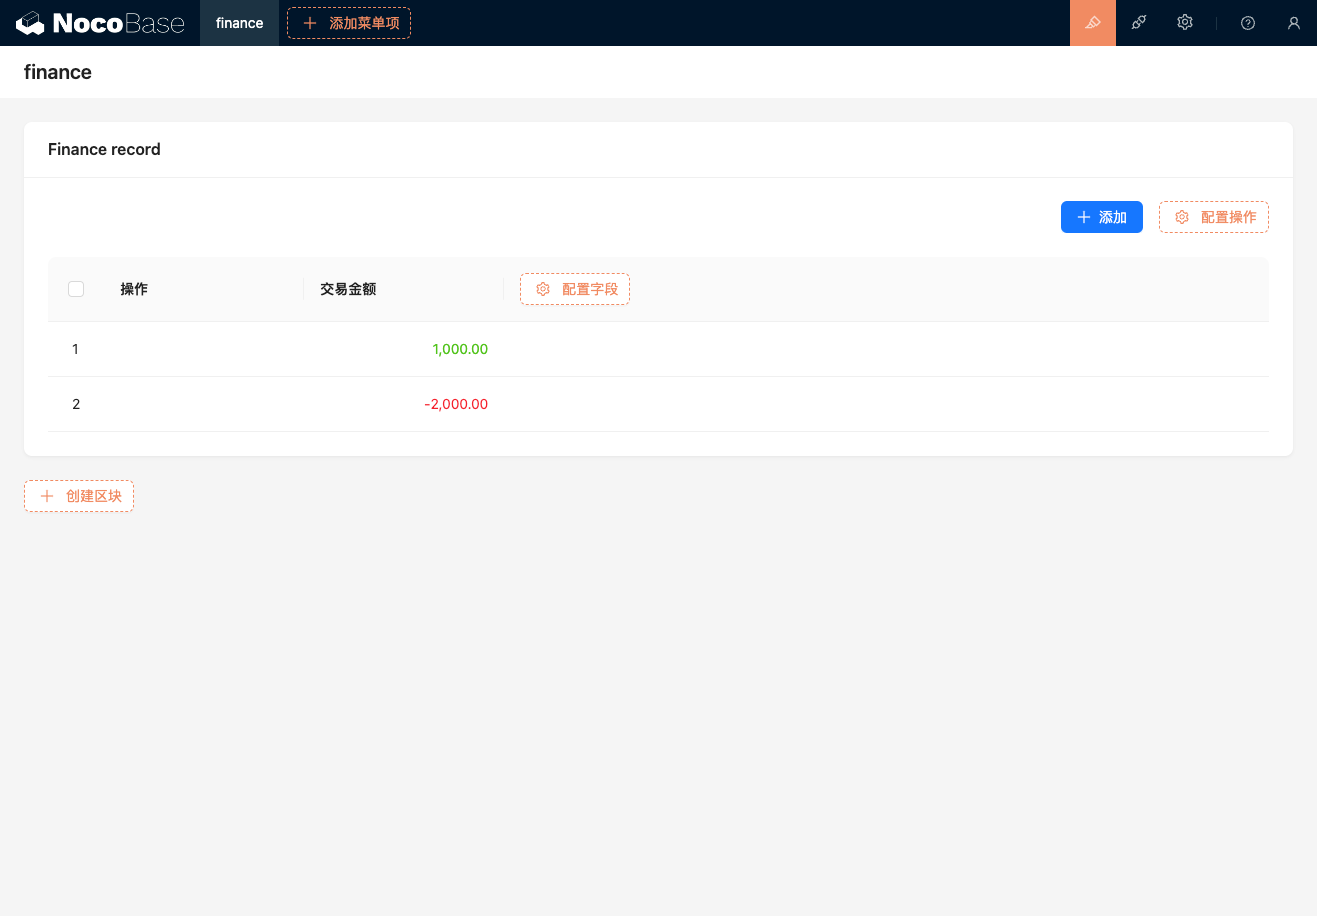This screenshot has width=1317, height=916.
Task: Click the NocoBase logo
Action: point(100,23)
